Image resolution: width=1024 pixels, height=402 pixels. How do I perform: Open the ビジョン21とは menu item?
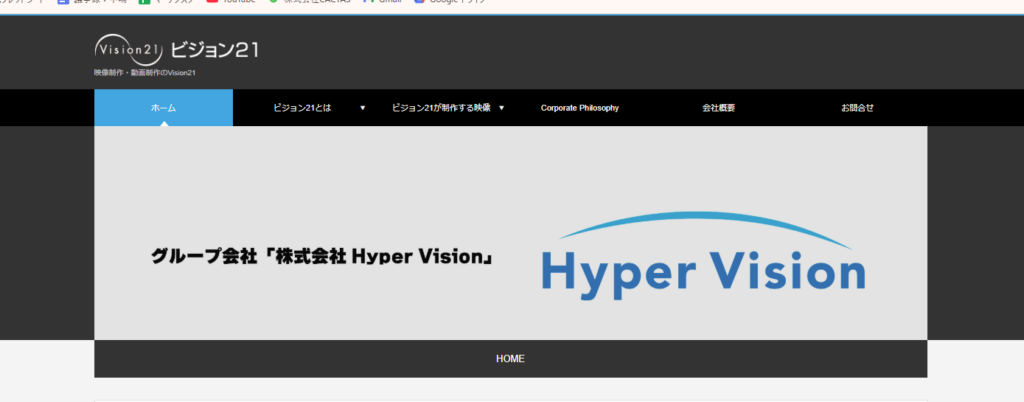(301, 107)
